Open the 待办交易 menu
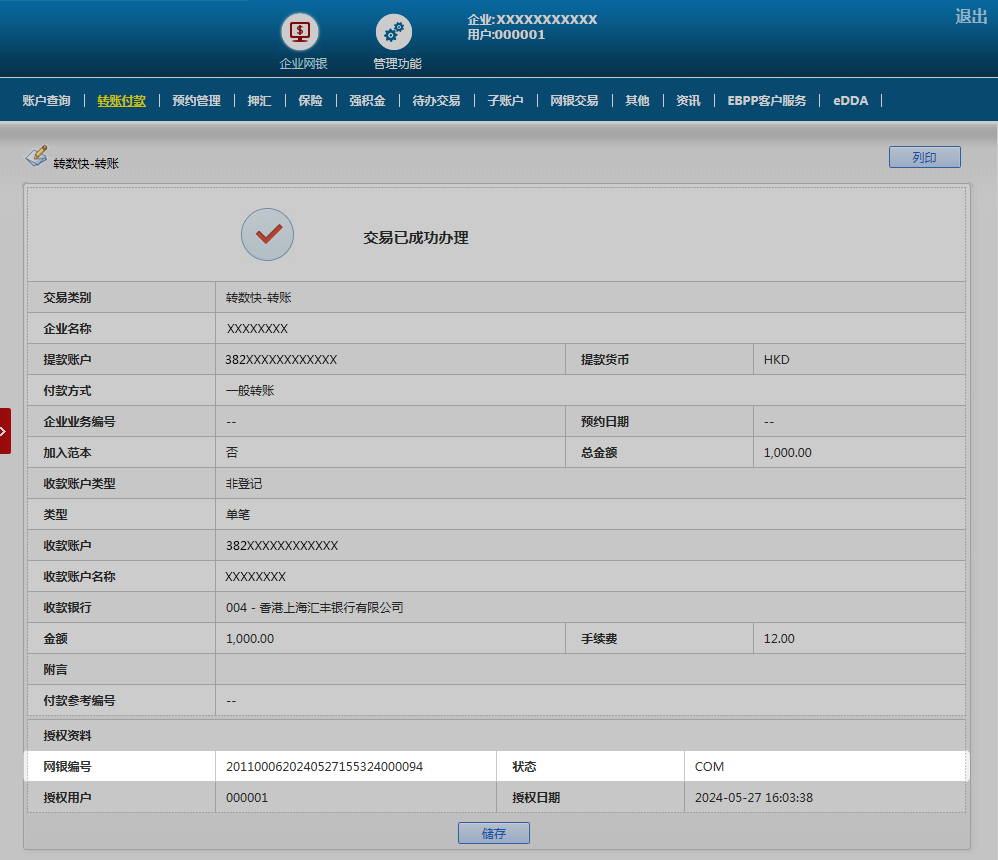The height and width of the screenshot is (860, 998). (x=436, y=101)
